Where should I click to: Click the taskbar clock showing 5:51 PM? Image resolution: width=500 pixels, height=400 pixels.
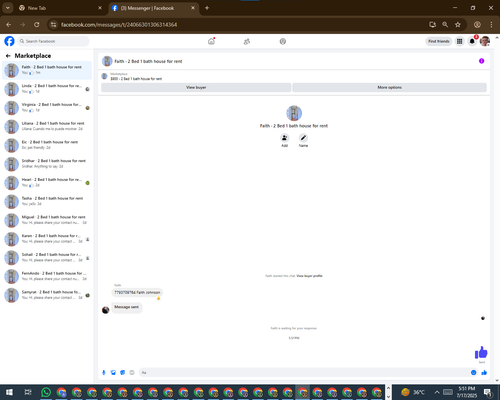click(x=466, y=392)
